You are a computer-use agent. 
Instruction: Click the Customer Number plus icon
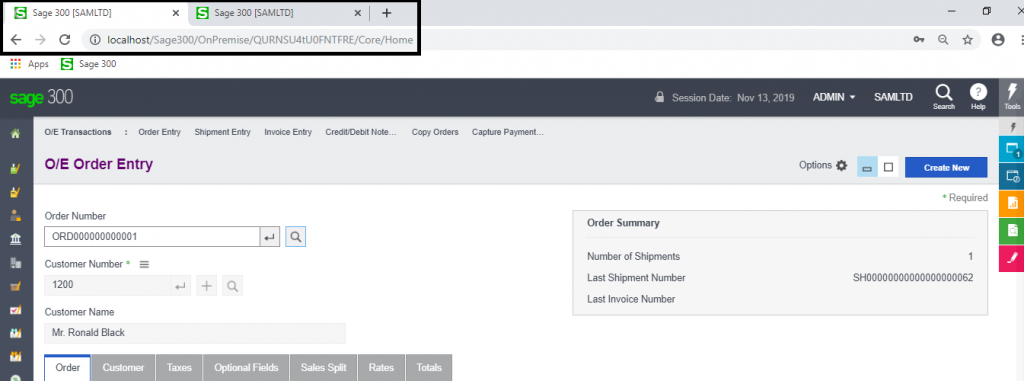pos(206,286)
